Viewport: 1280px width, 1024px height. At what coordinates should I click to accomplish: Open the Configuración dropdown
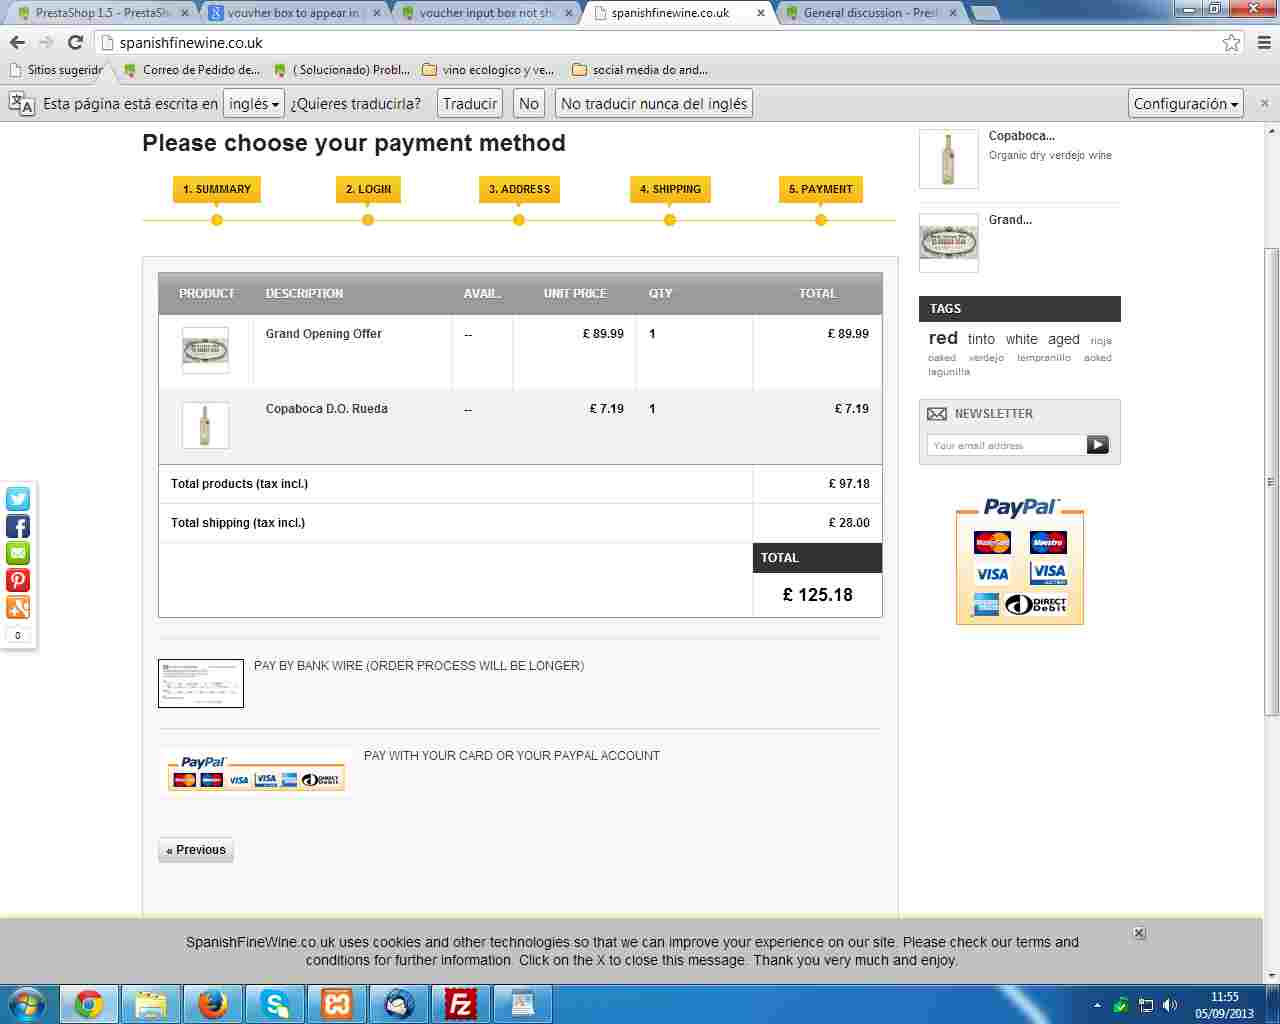1186,104
